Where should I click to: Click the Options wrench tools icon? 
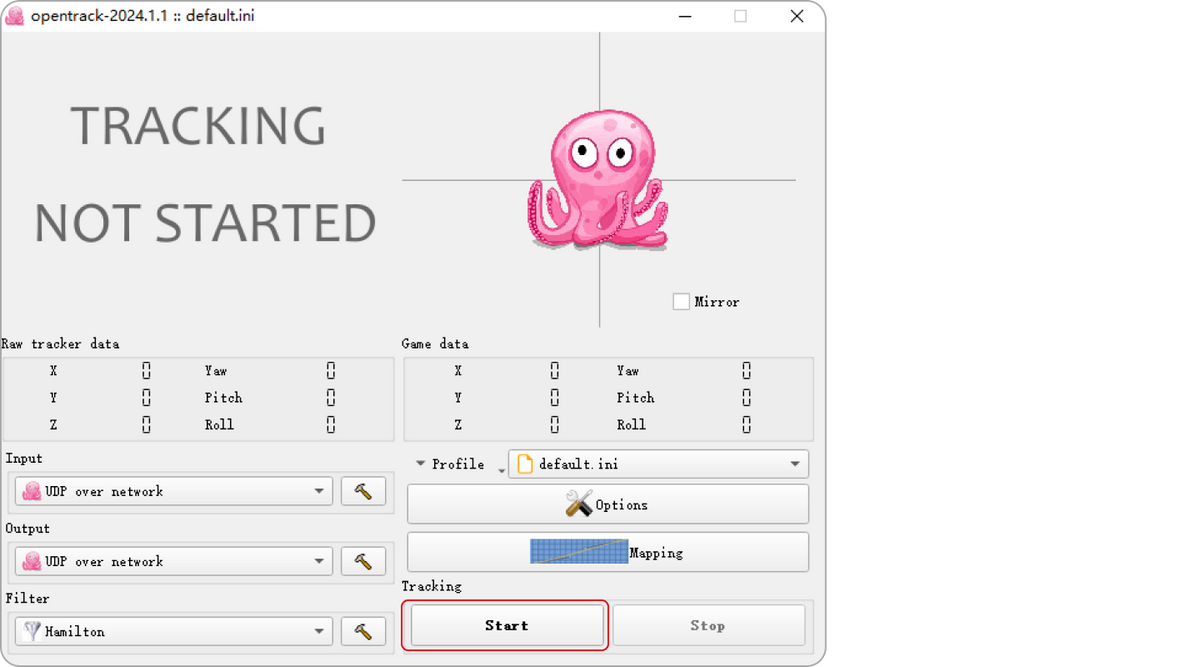click(579, 504)
